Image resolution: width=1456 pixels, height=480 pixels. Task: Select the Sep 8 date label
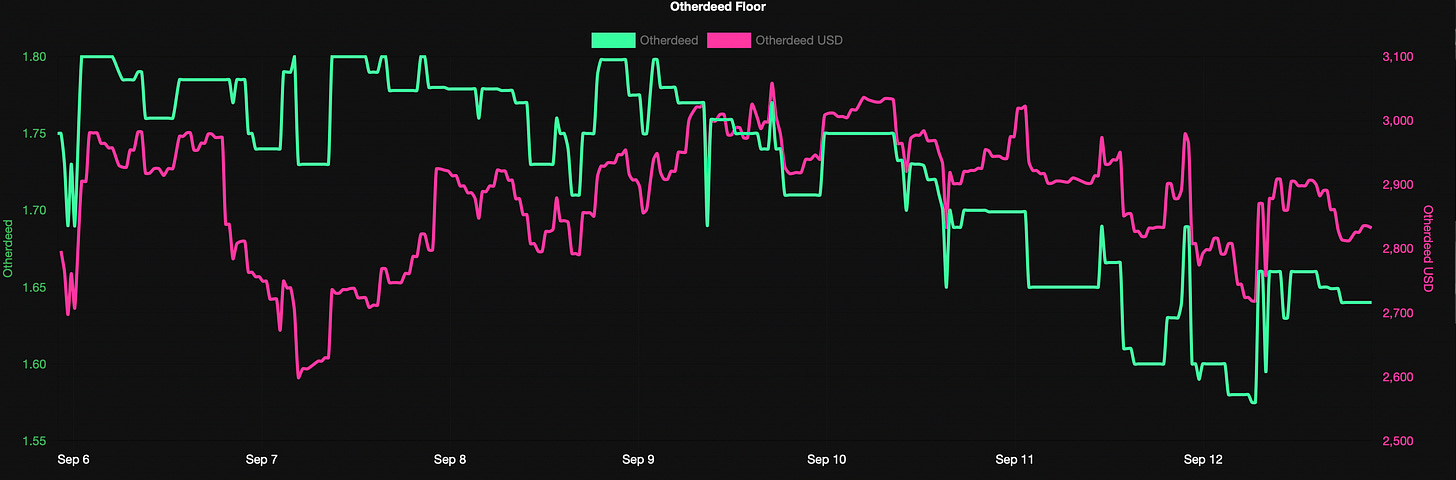click(x=450, y=460)
